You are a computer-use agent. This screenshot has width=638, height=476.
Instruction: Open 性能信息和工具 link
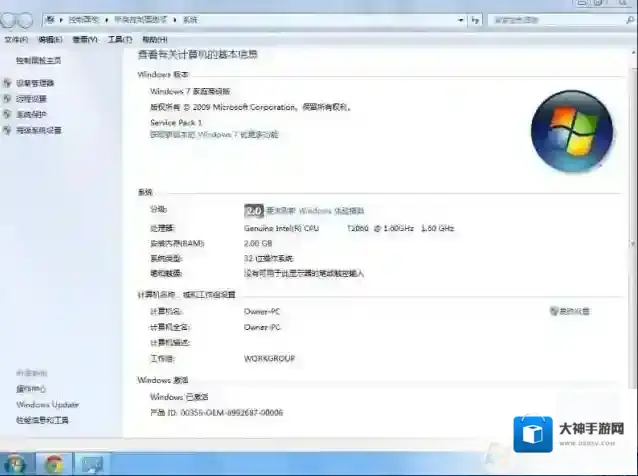[42, 420]
